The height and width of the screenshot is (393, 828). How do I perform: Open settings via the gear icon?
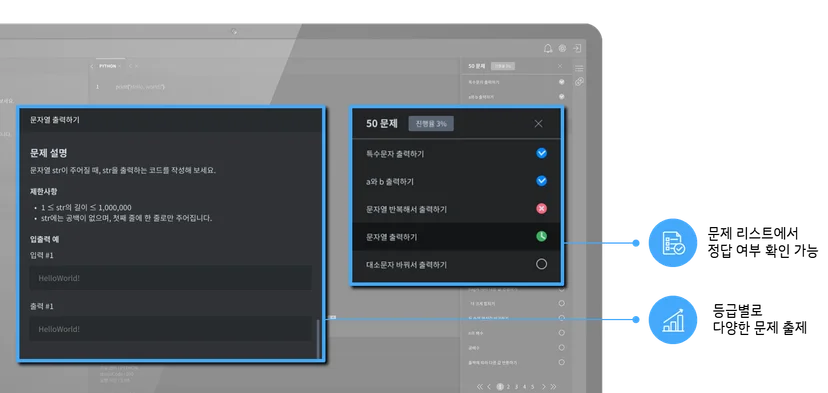click(x=562, y=48)
